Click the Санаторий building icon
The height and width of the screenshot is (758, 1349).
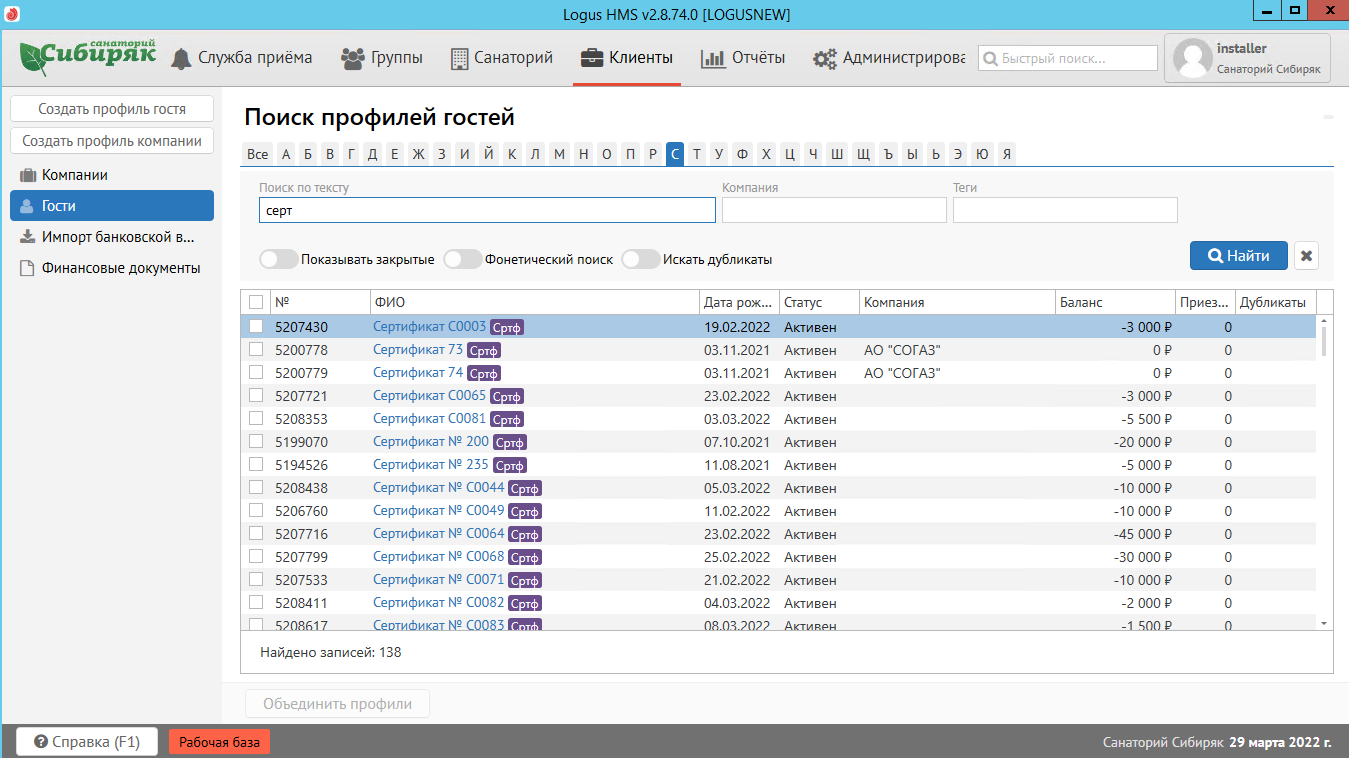(x=459, y=58)
